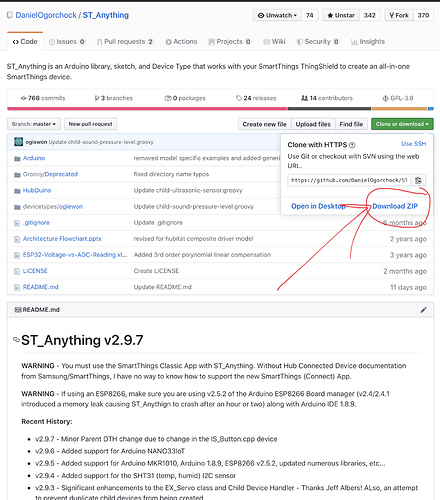Image resolution: width=440 pixels, height=500 pixels.
Task: Click the Open in Desktop link
Action: [318, 206]
